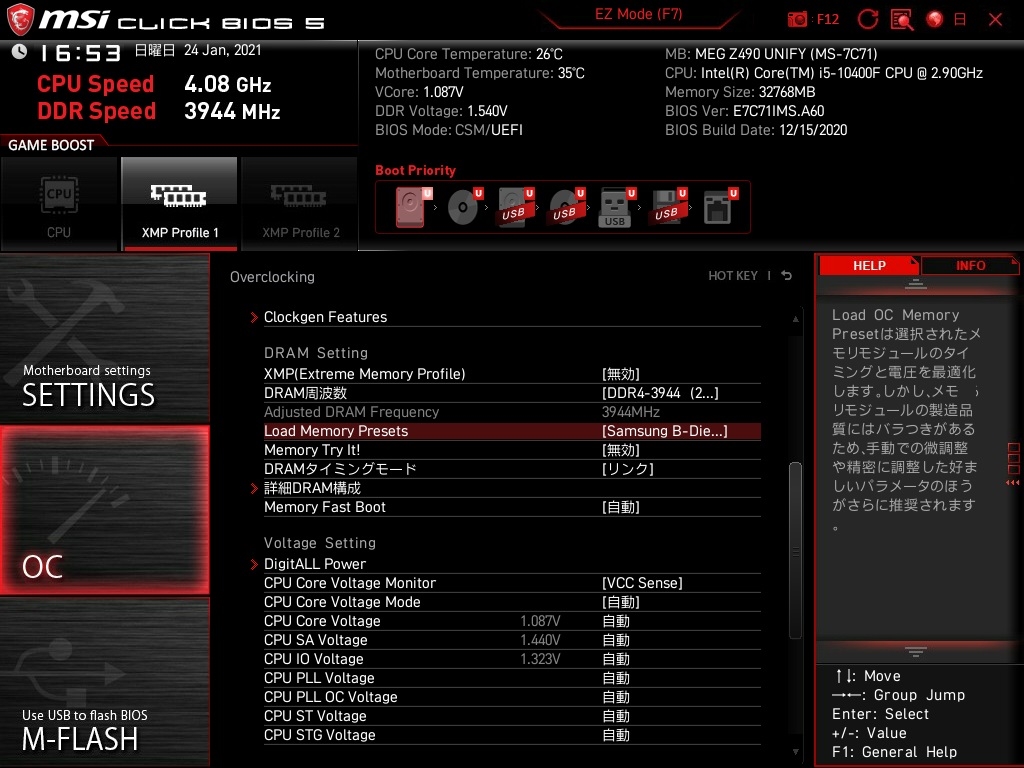Click the red side panel arrows handle
The height and width of the screenshot is (768, 1024).
click(x=1013, y=483)
